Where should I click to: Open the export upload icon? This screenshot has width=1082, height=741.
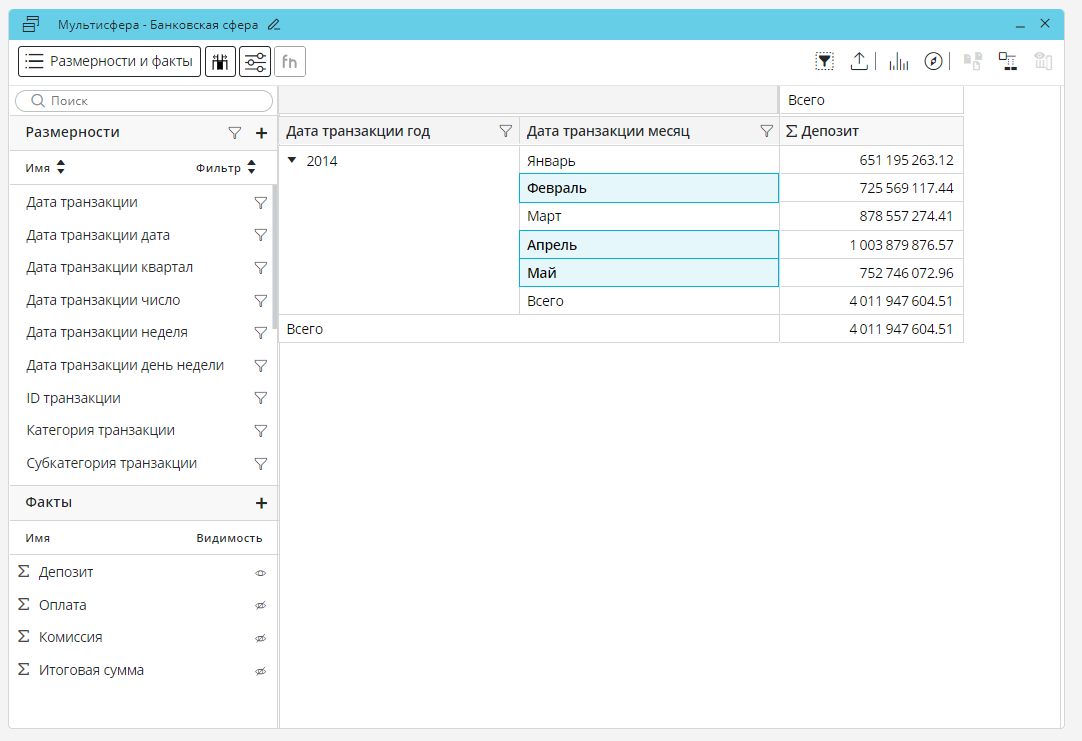859,62
